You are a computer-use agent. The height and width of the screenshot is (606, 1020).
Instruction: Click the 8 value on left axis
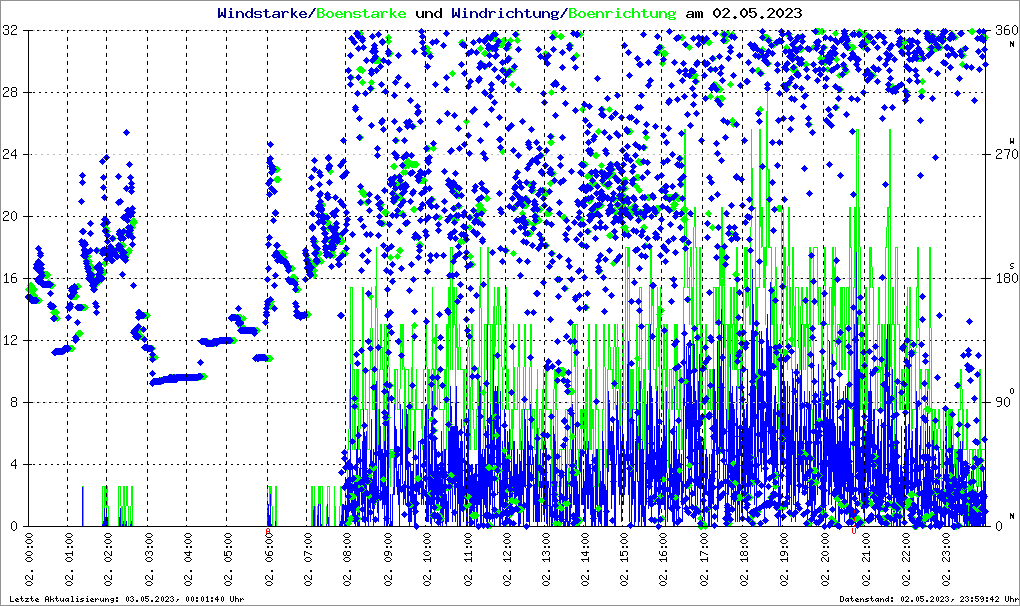(x=16, y=403)
